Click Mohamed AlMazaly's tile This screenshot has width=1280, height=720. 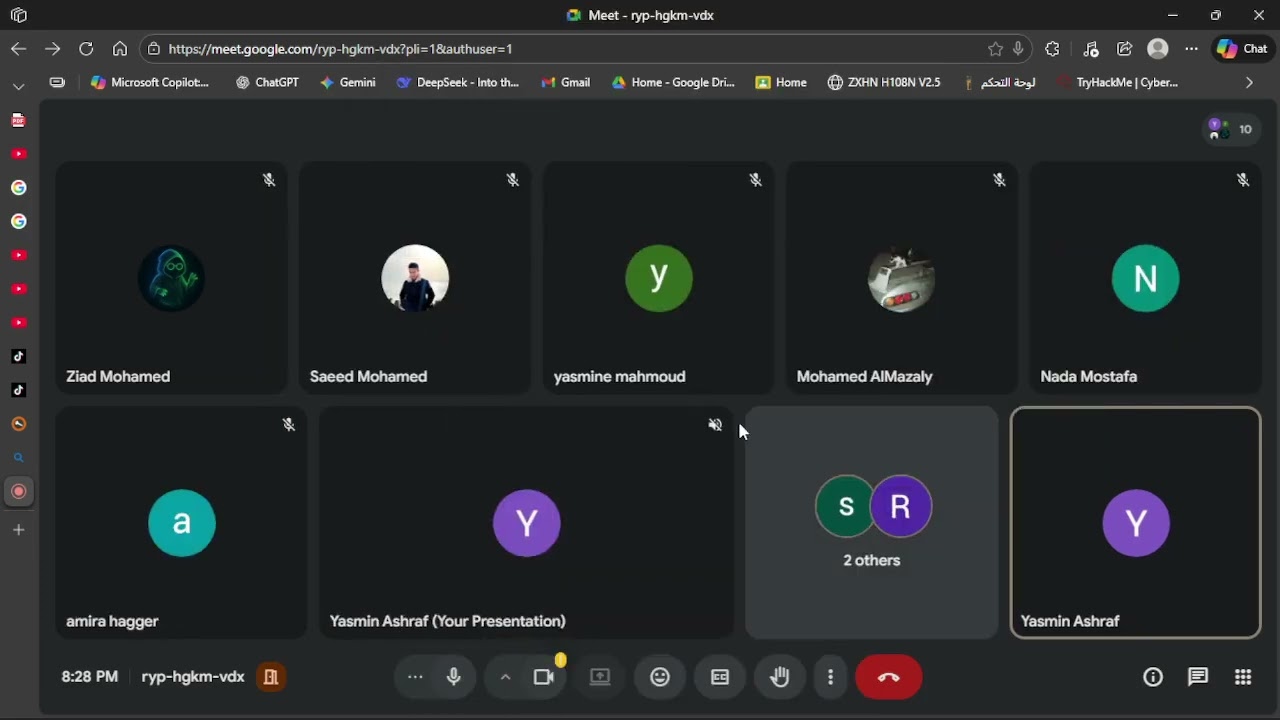tap(902, 278)
